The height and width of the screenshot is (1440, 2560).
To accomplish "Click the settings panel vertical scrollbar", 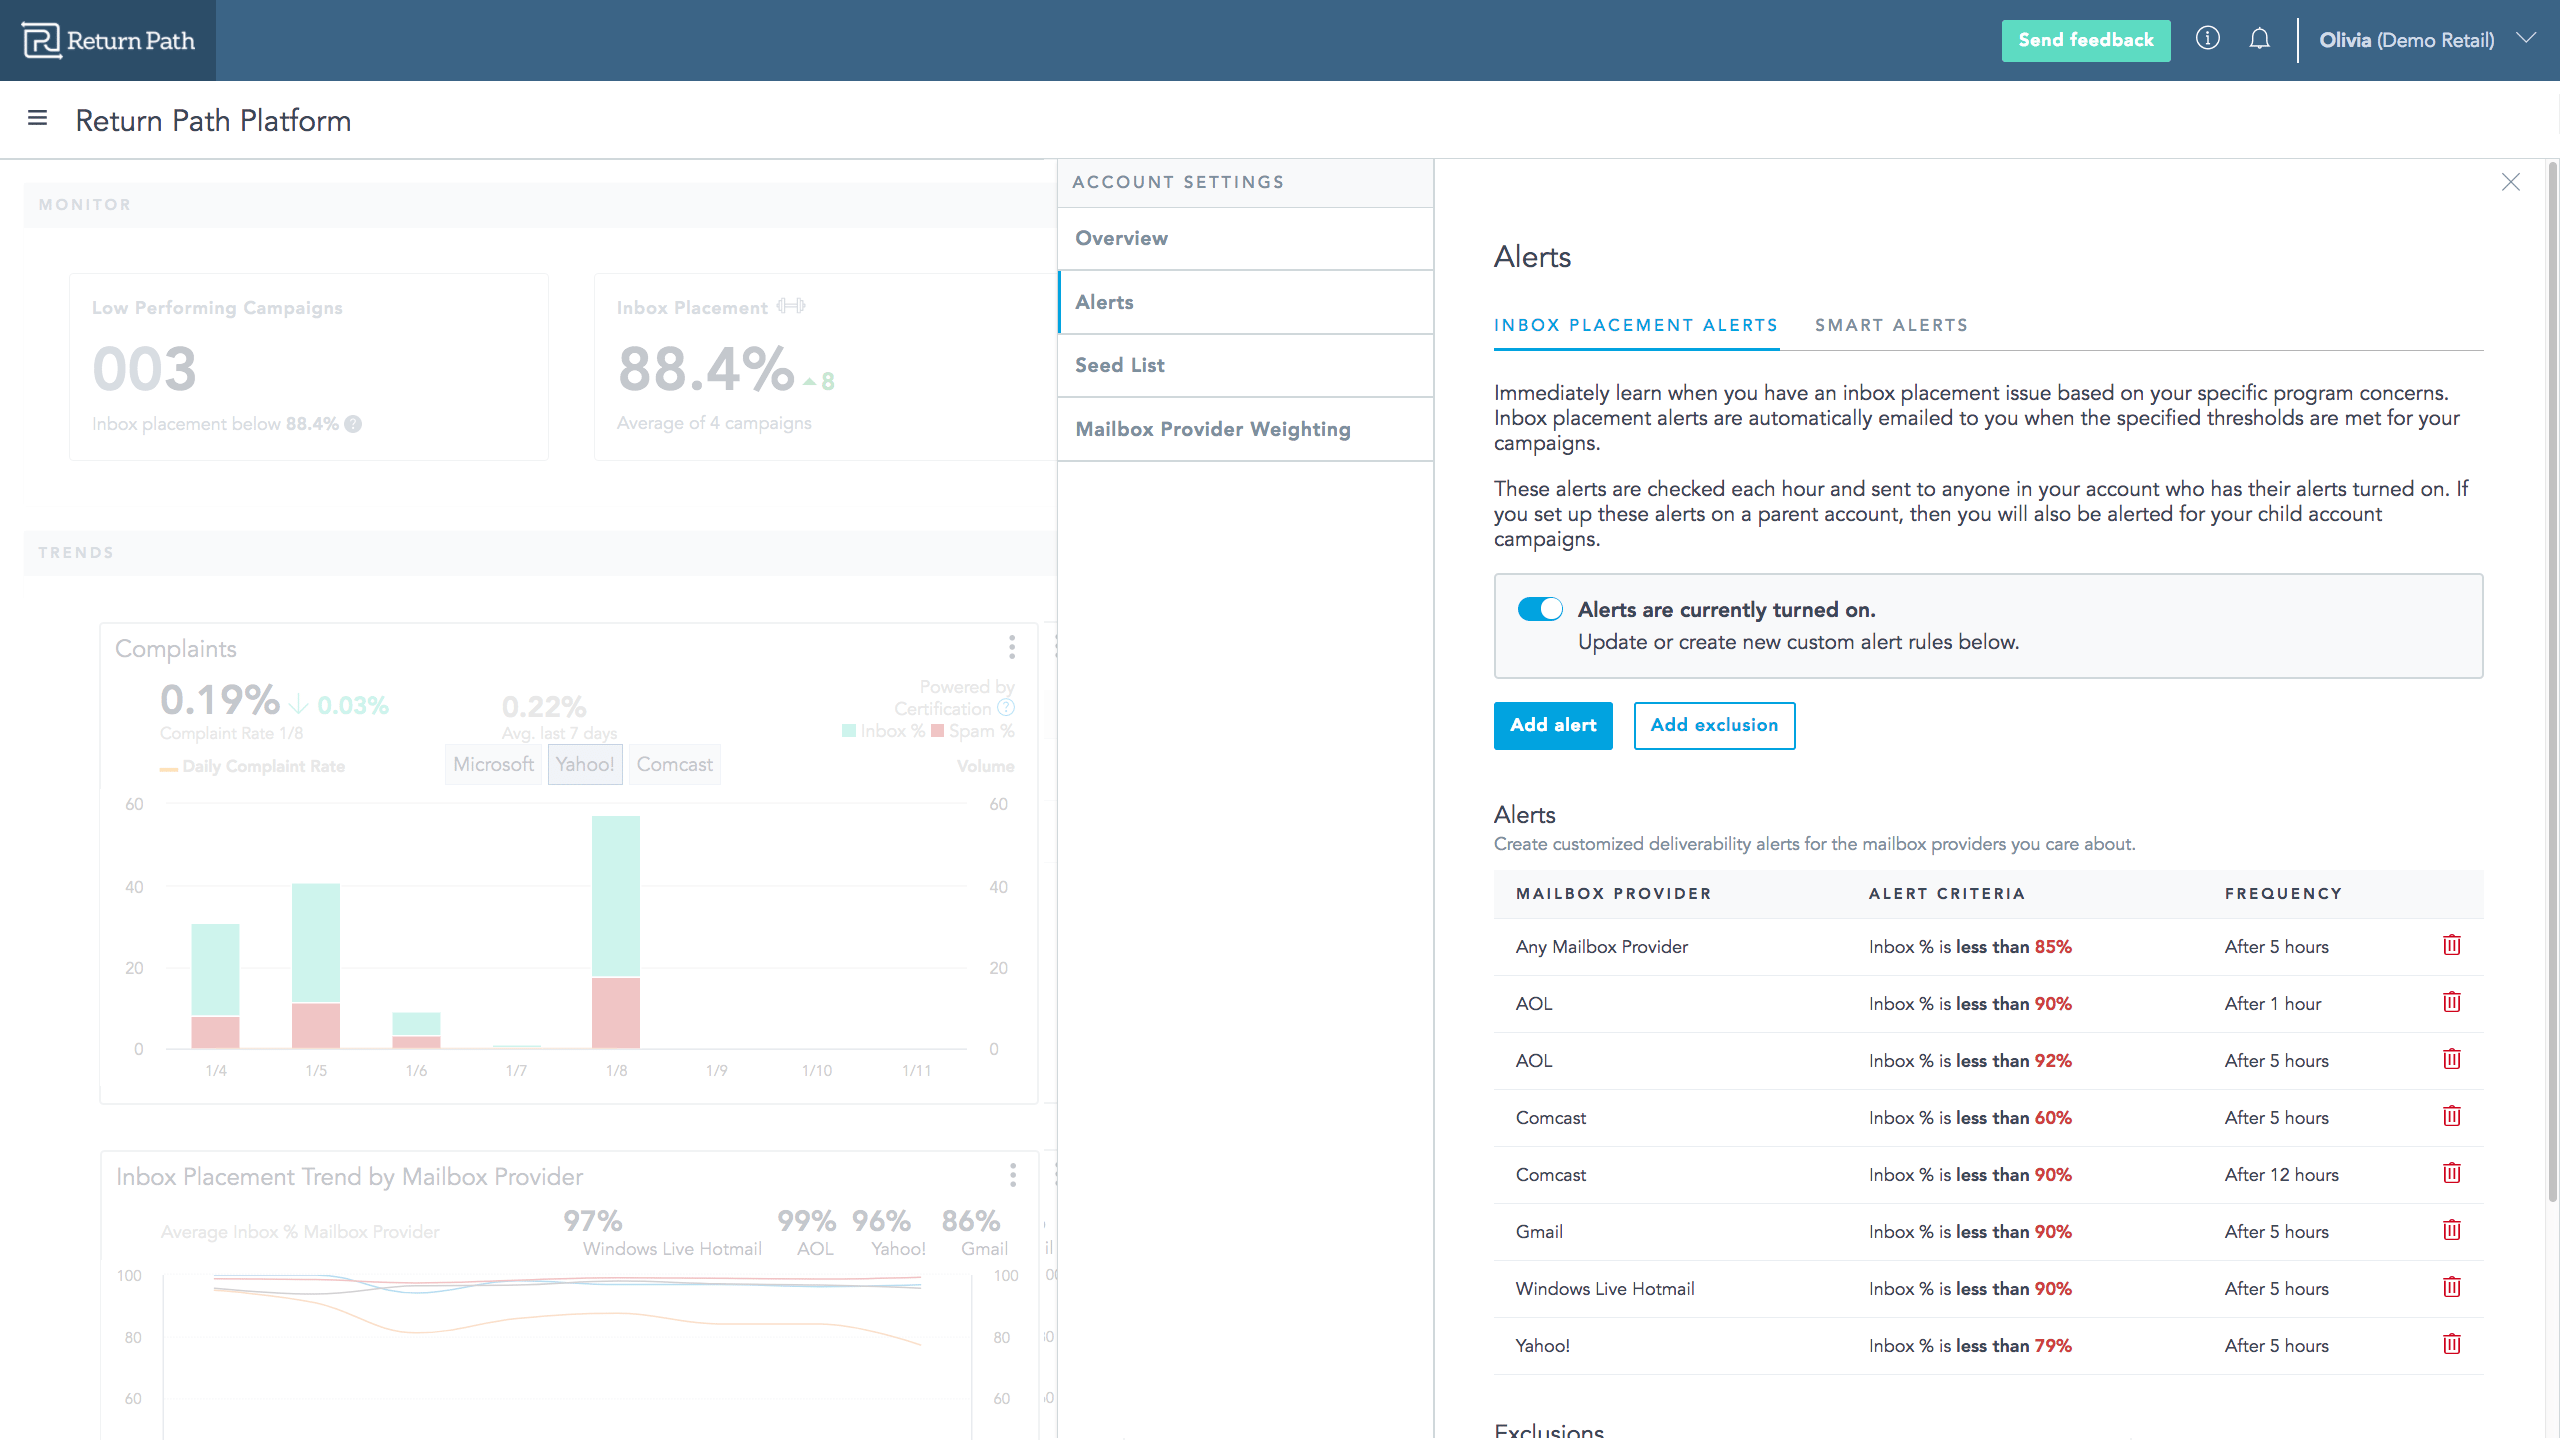I will tap(2551, 680).
